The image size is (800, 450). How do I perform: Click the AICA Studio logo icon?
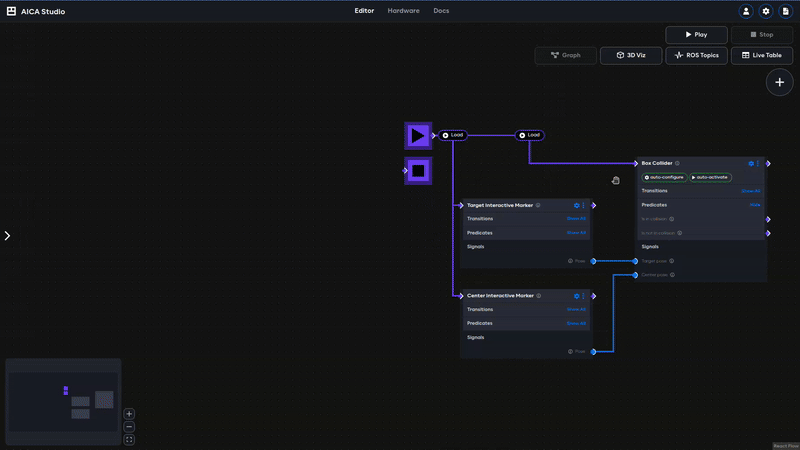click(x=11, y=11)
